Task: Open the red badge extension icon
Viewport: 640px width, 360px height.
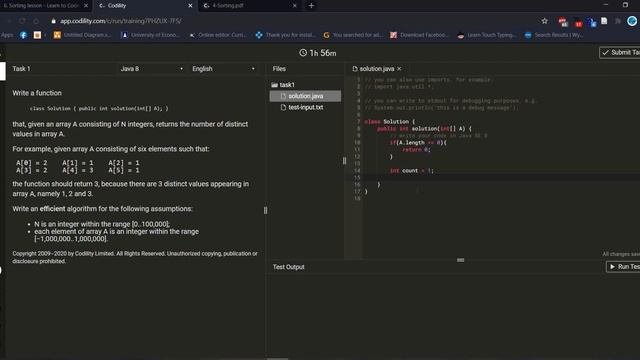Action: point(578,22)
